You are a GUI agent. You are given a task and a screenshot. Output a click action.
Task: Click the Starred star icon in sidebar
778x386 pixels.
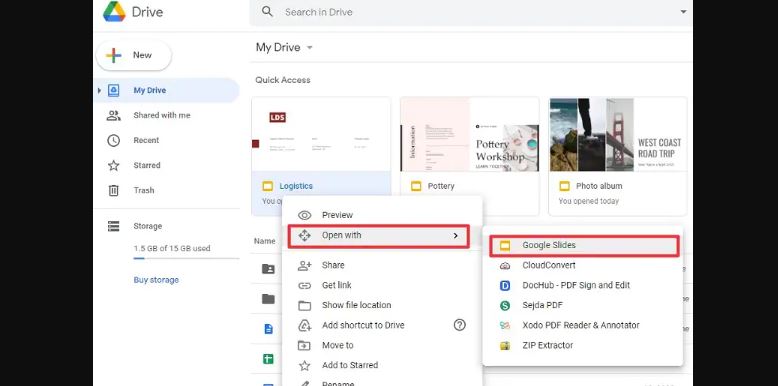tap(114, 165)
